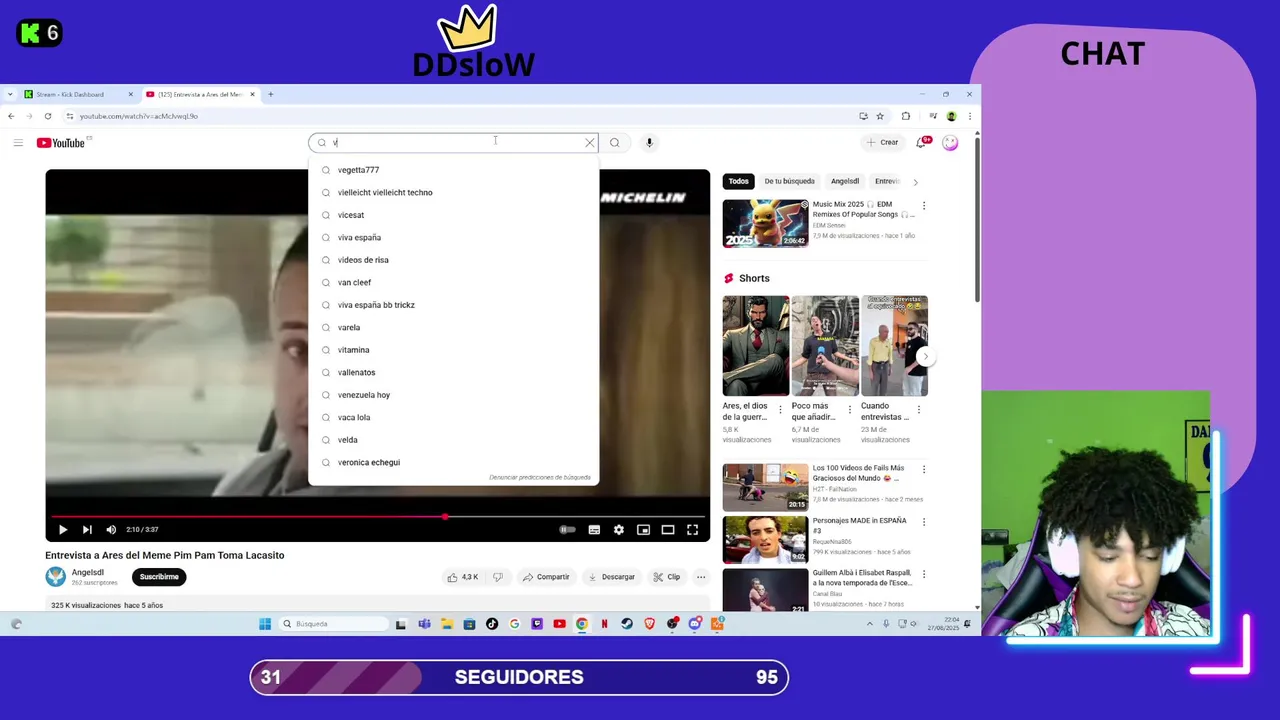Click the Compartir button
The height and width of the screenshot is (720, 1280).
pyautogui.click(x=546, y=577)
